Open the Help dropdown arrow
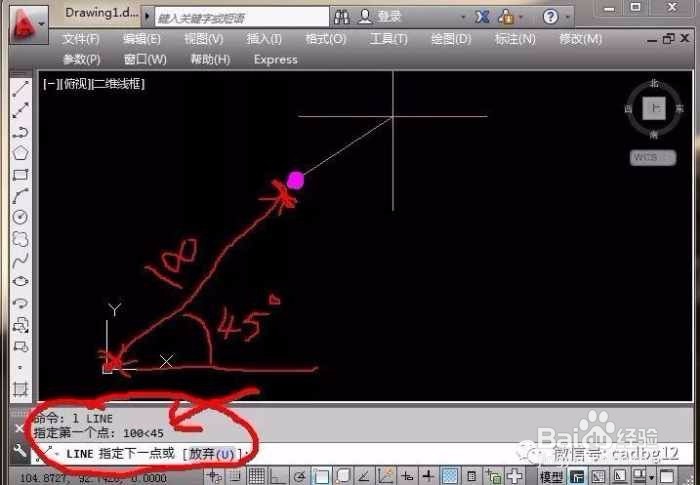The image size is (700, 485). [x=568, y=17]
